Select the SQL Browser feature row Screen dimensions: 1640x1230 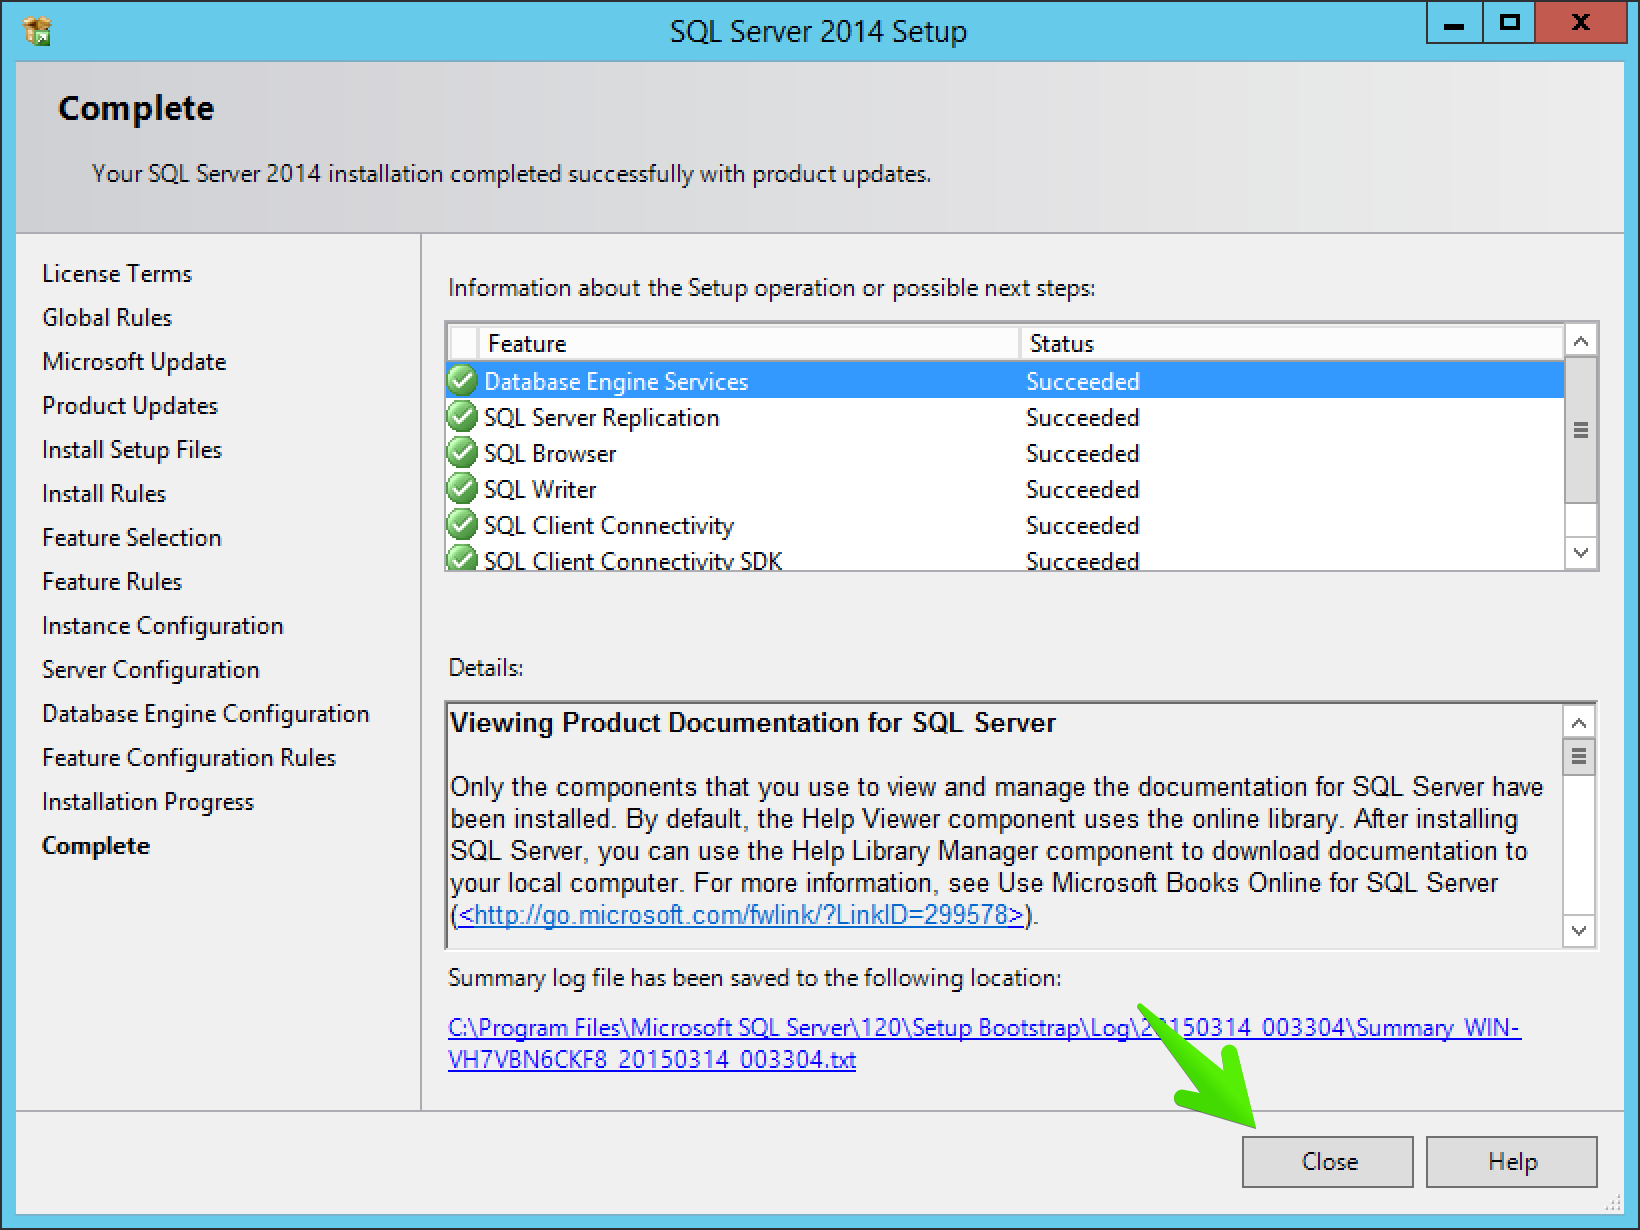(1005, 453)
